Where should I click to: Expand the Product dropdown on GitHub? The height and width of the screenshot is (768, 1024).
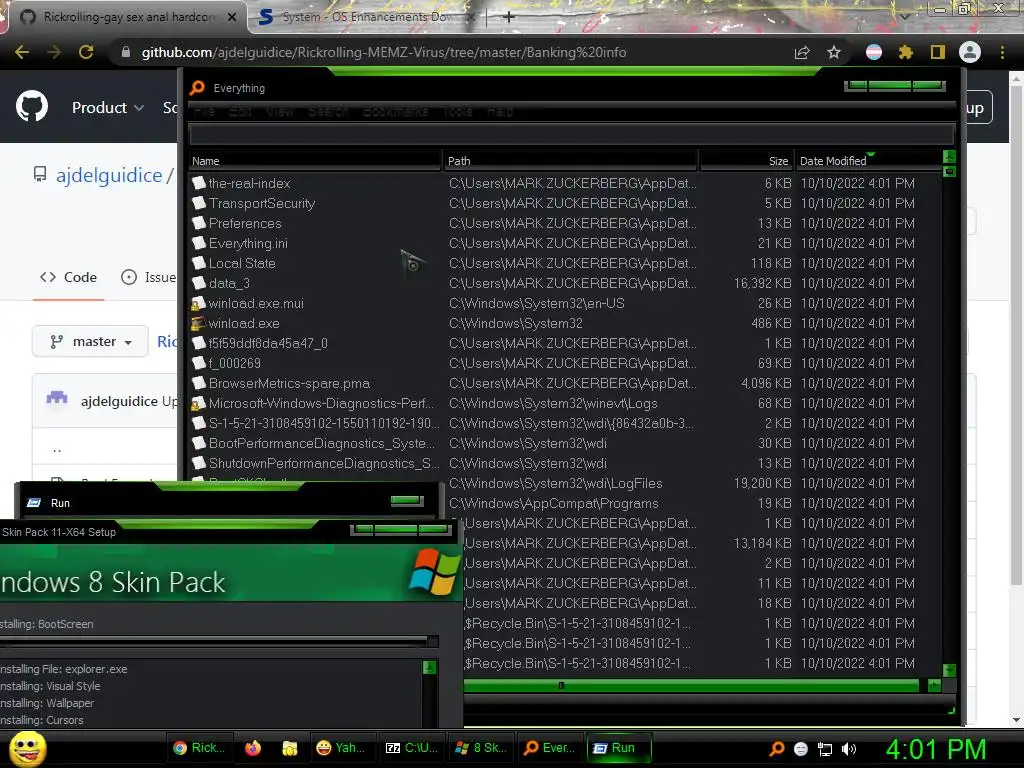[x=108, y=108]
